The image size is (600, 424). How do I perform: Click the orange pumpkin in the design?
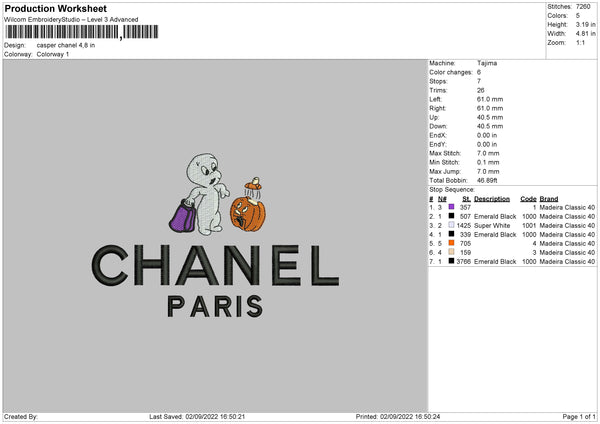248,215
